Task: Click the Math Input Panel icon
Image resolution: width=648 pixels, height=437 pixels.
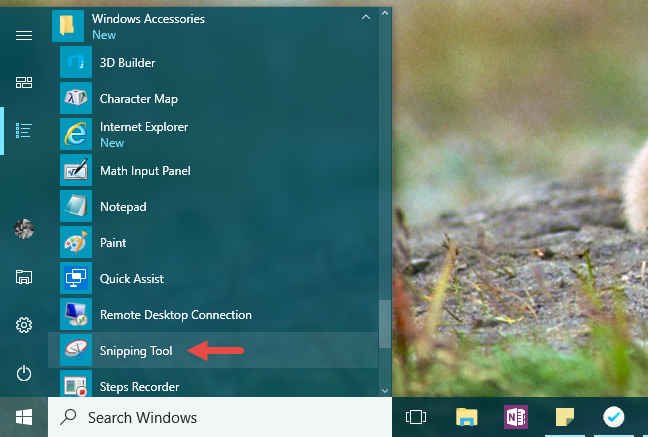Action: pos(76,170)
